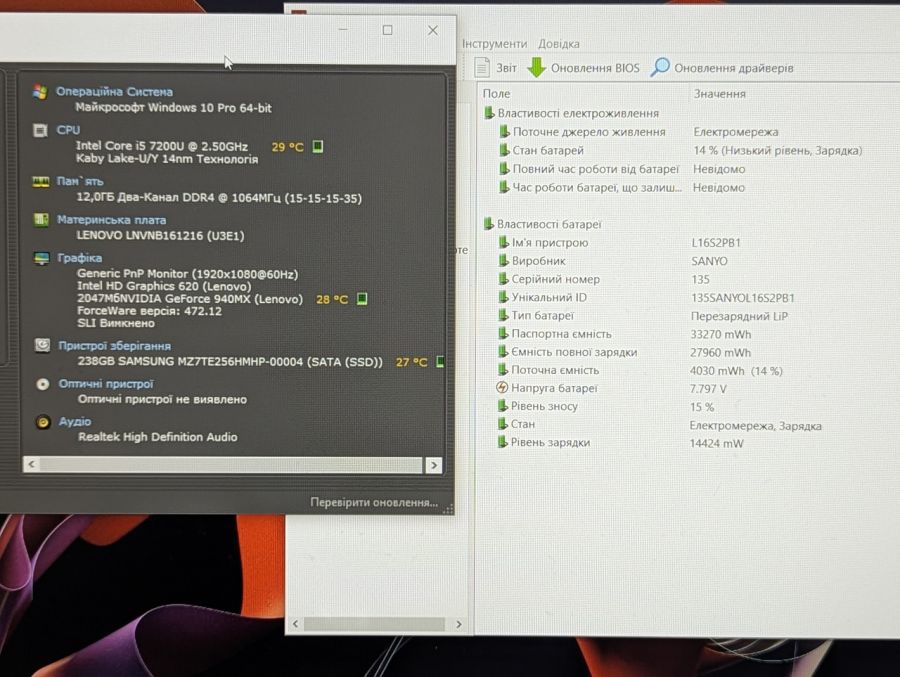The width and height of the screenshot is (900, 677).
Task: Open the Операційна Система heading link
Action: point(114,91)
